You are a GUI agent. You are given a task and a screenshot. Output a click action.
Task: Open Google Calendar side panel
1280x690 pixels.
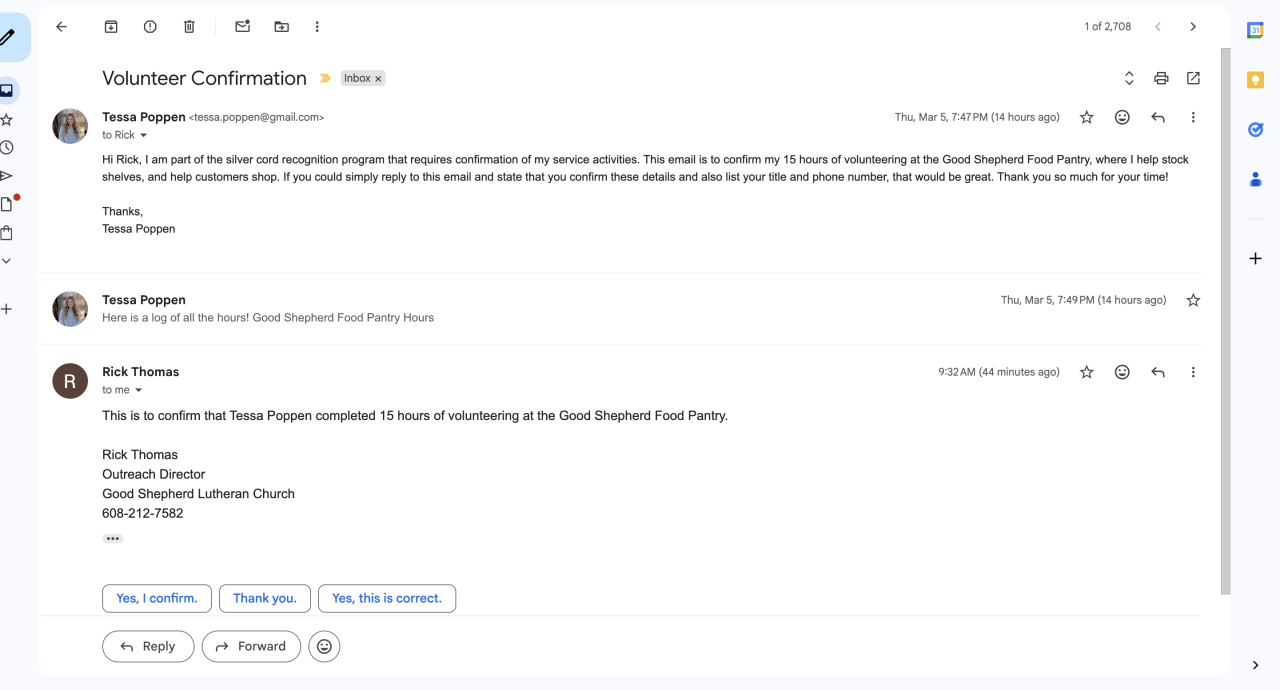(x=1255, y=30)
